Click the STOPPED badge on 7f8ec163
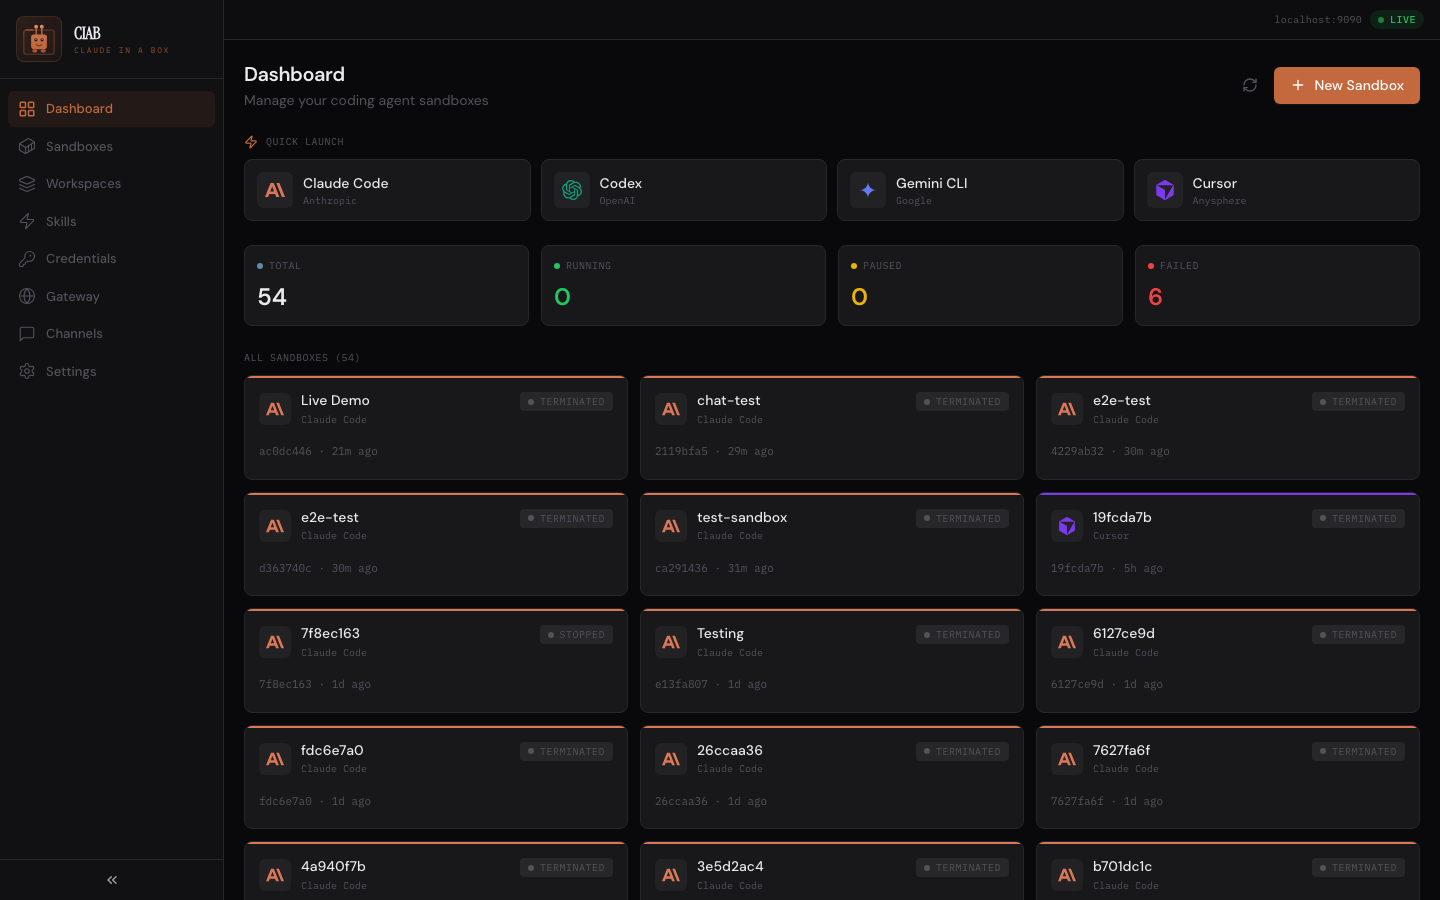The image size is (1440, 900). tap(576, 635)
